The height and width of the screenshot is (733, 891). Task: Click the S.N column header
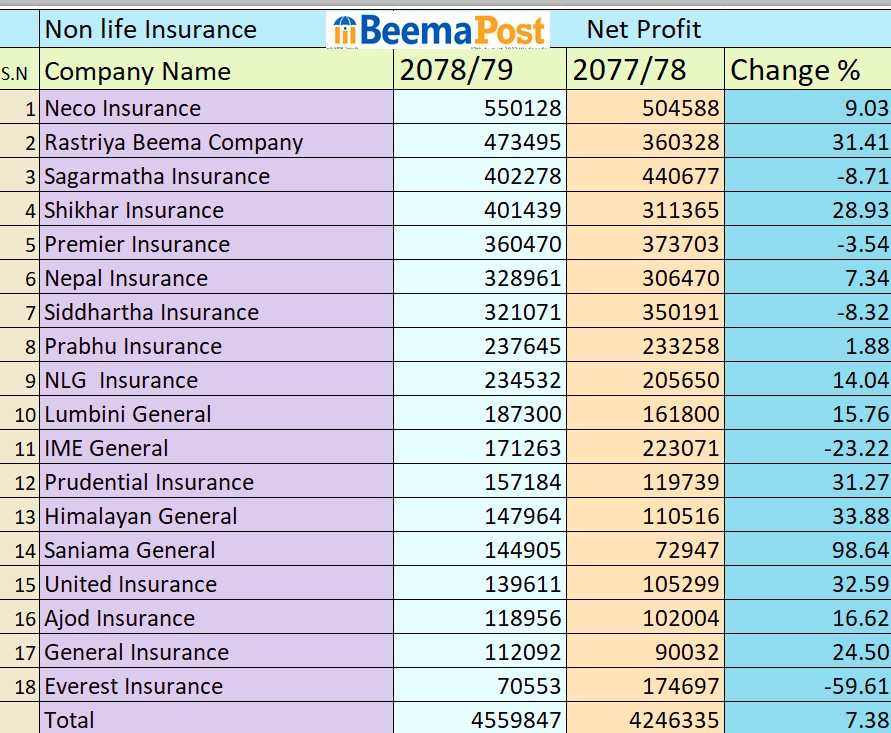pyautogui.click(x=15, y=72)
